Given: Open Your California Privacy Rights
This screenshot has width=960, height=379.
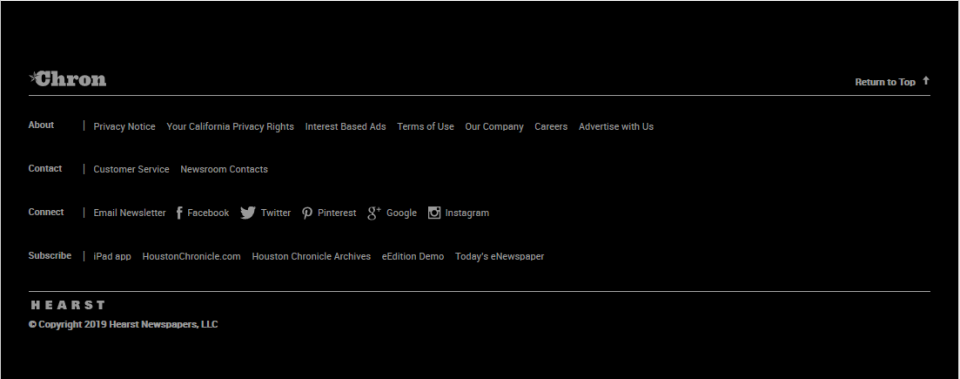Looking at the screenshot, I should [x=230, y=127].
